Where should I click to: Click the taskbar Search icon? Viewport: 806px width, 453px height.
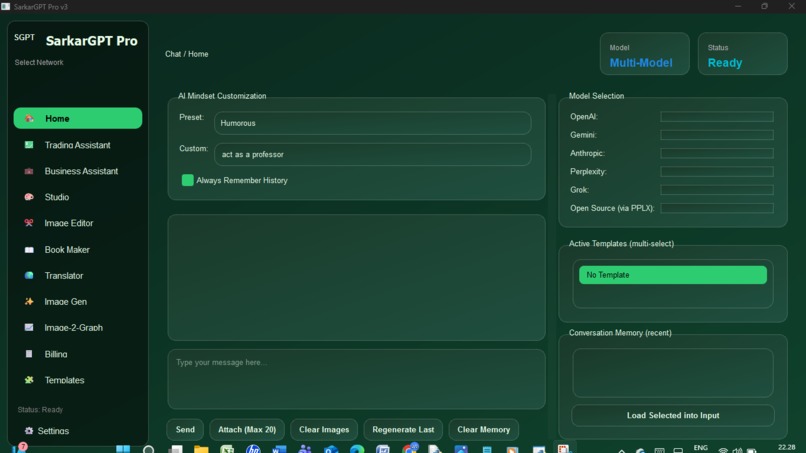[149, 449]
